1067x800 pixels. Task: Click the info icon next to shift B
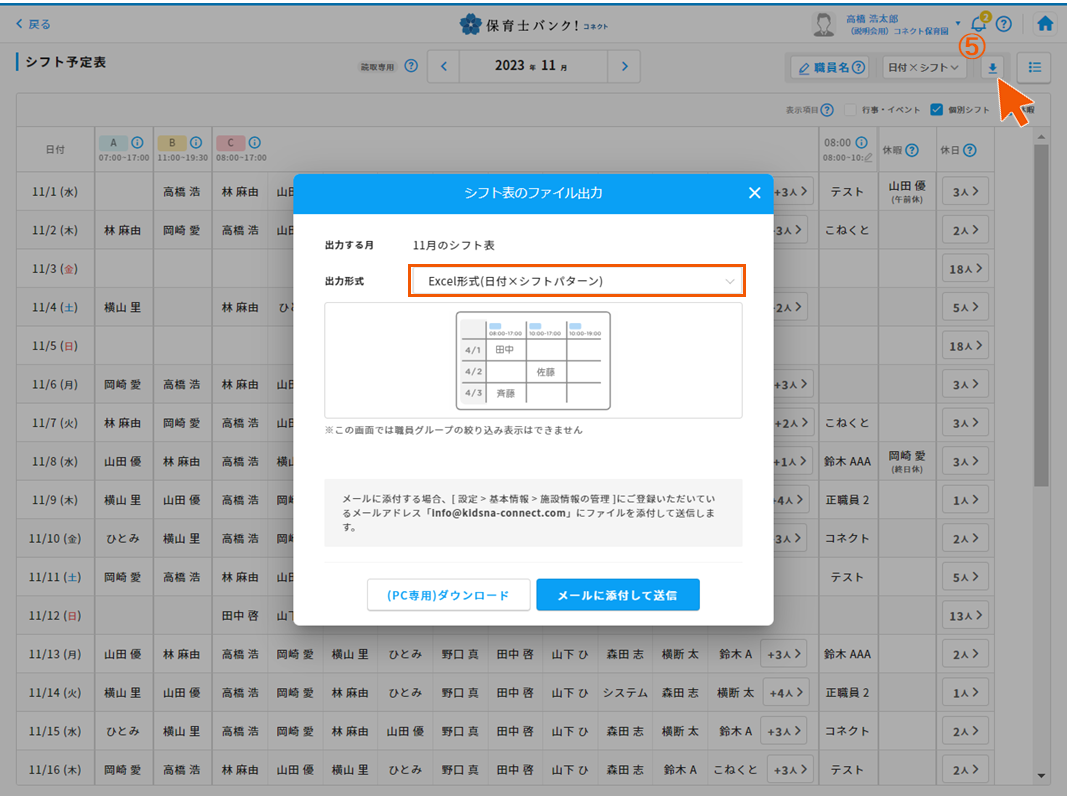196,143
